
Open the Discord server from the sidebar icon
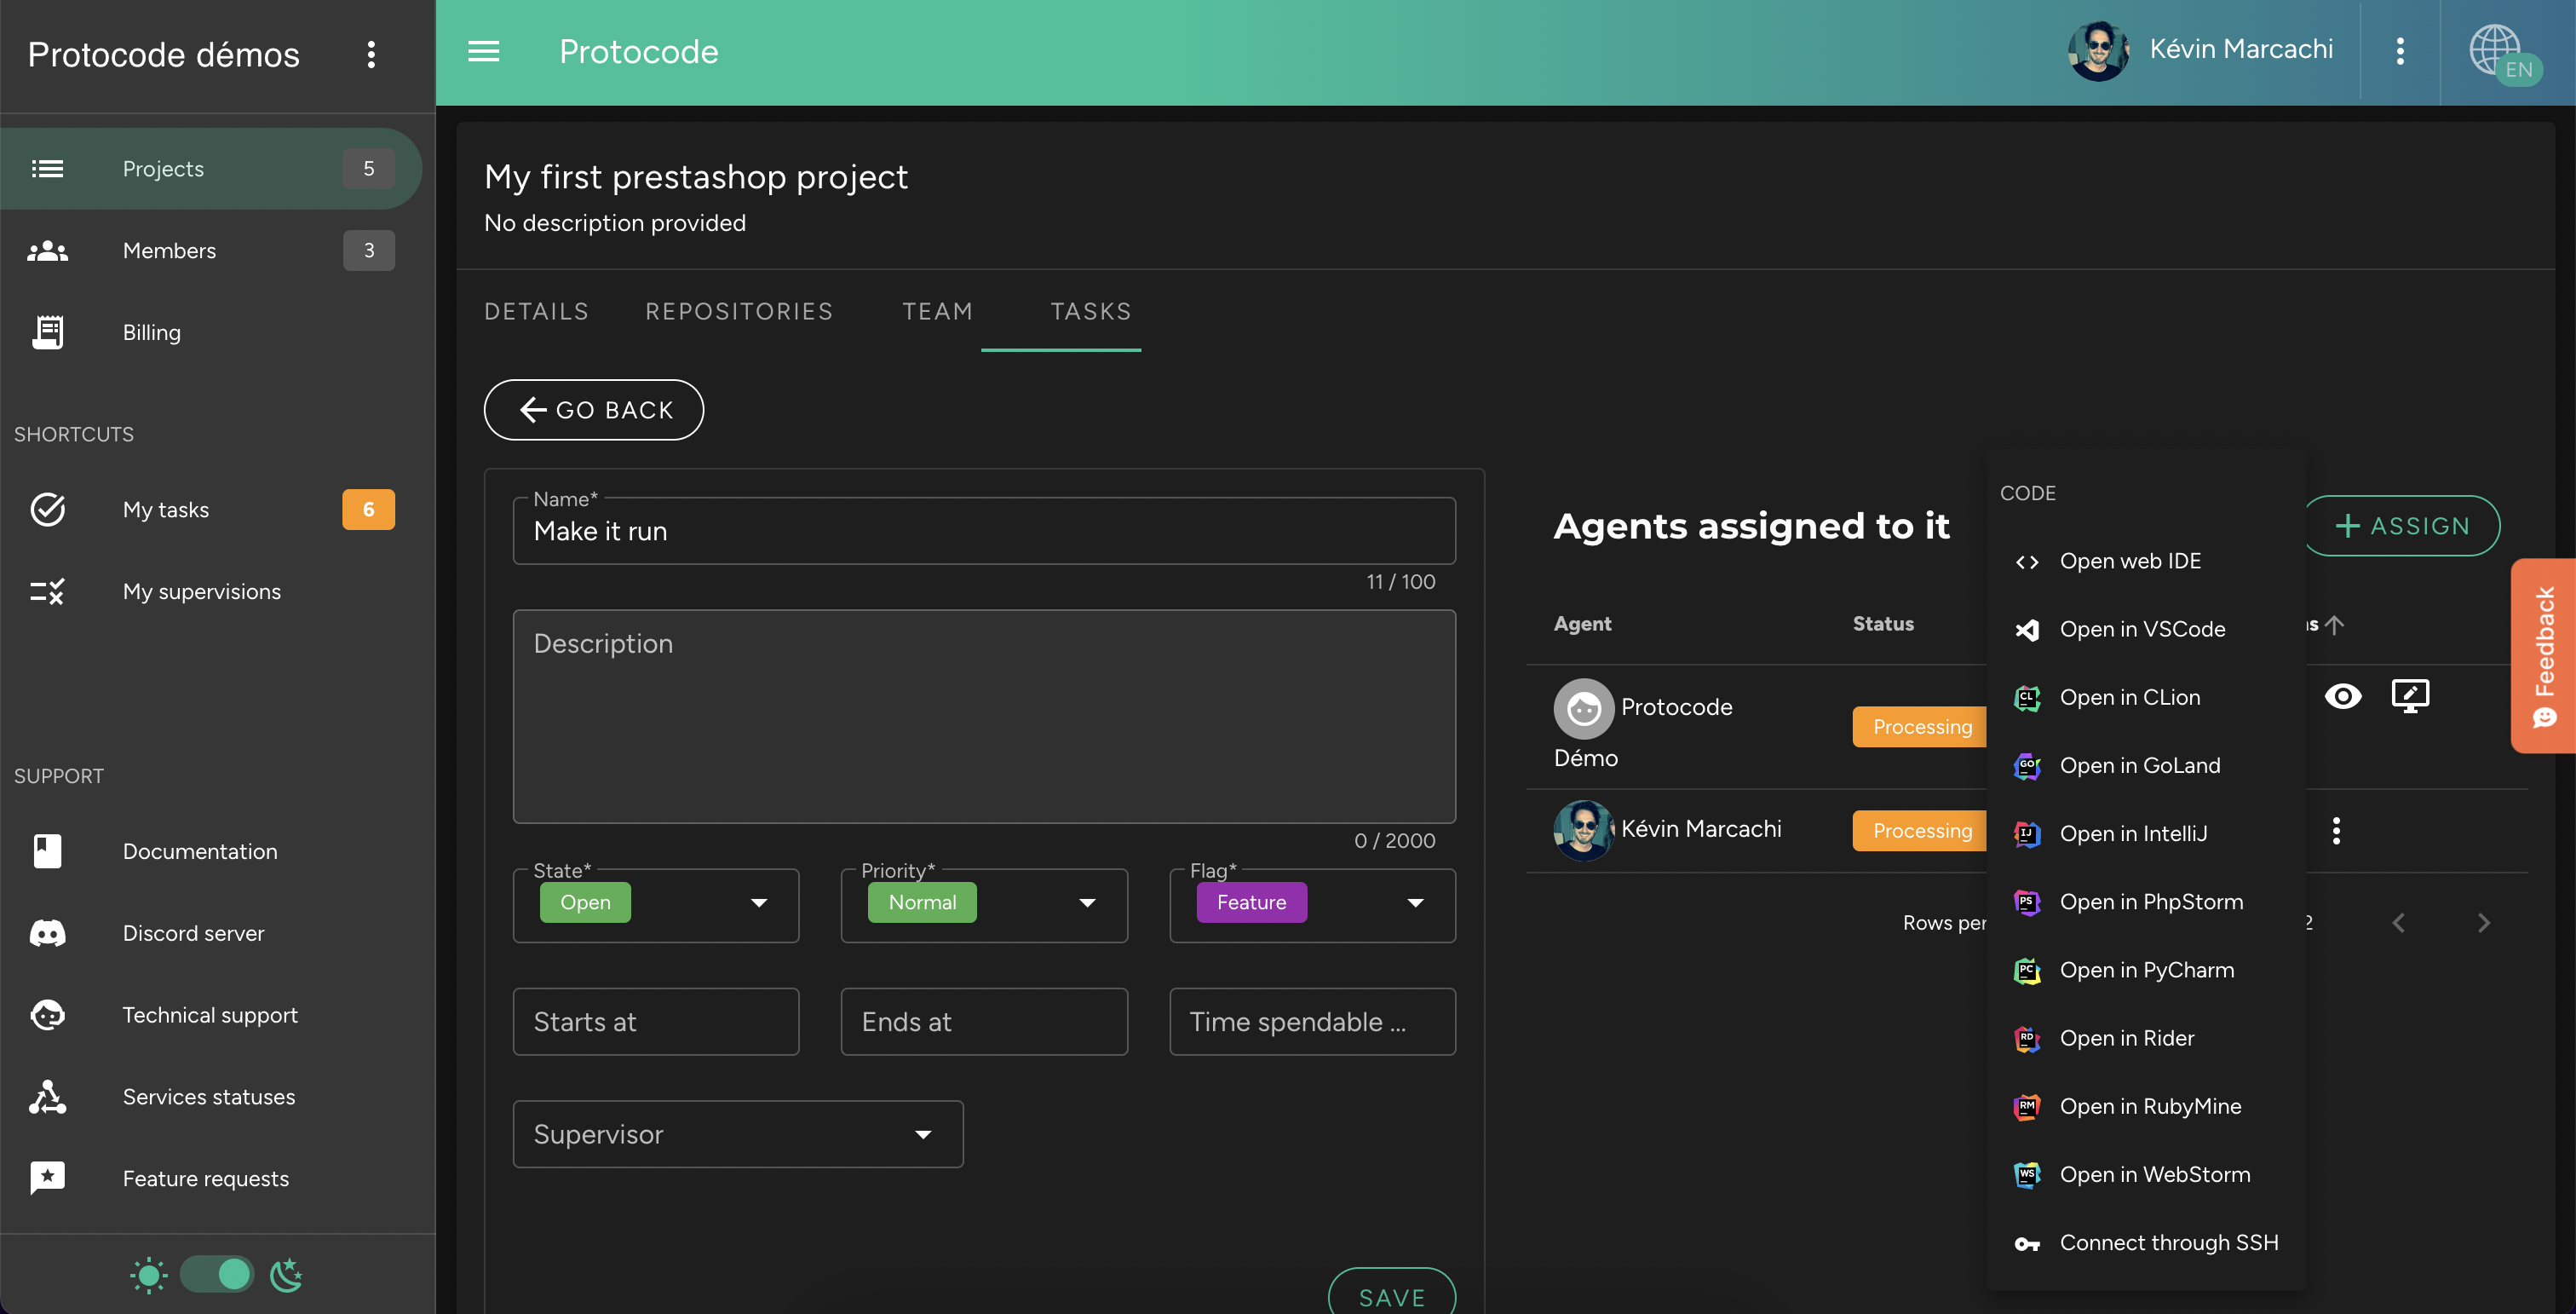[x=47, y=932]
